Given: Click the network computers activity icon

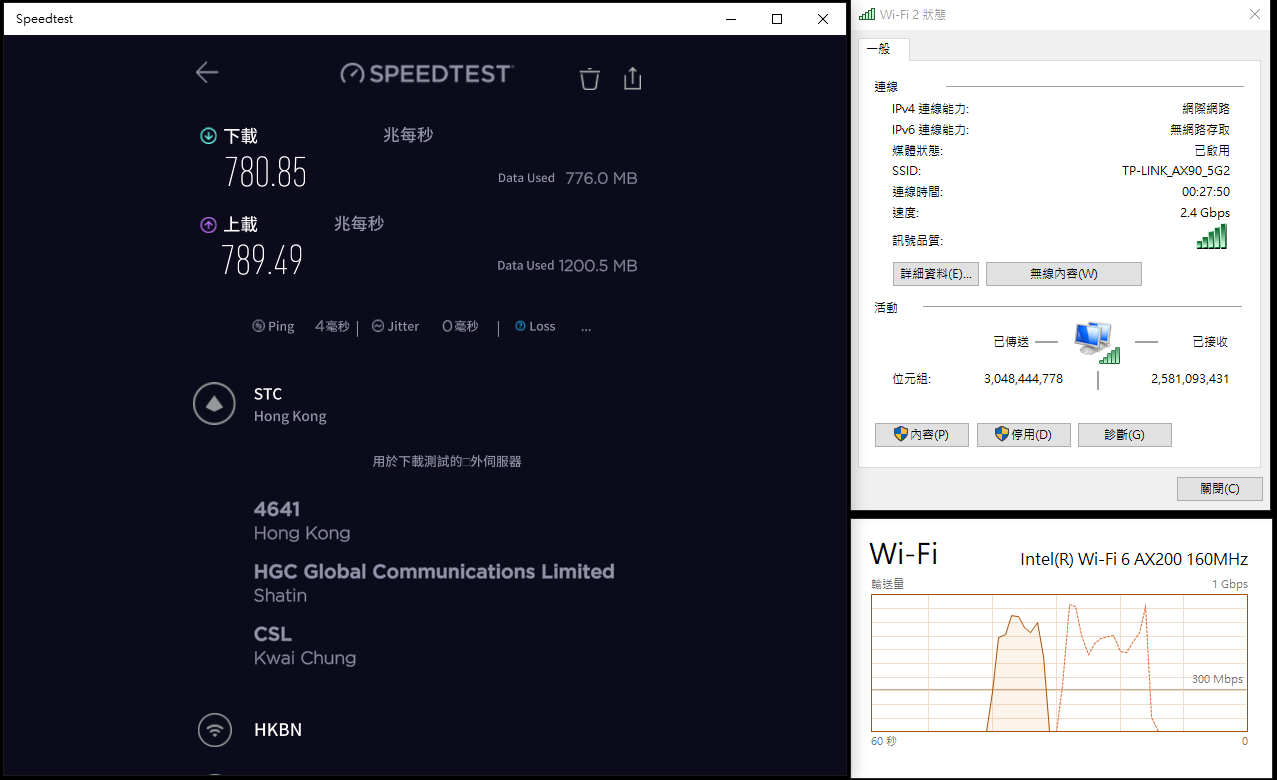Looking at the screenshot, I should (x=1097, y=342).
